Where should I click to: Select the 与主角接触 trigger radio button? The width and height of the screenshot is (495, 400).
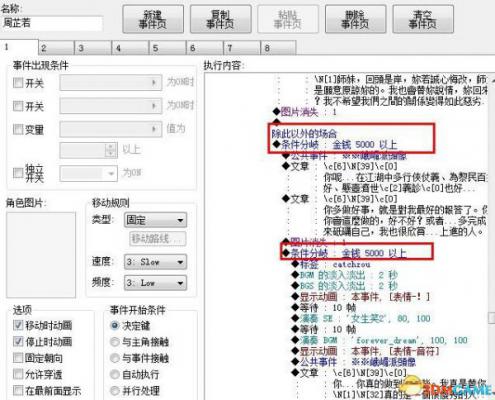pos(114,341)
